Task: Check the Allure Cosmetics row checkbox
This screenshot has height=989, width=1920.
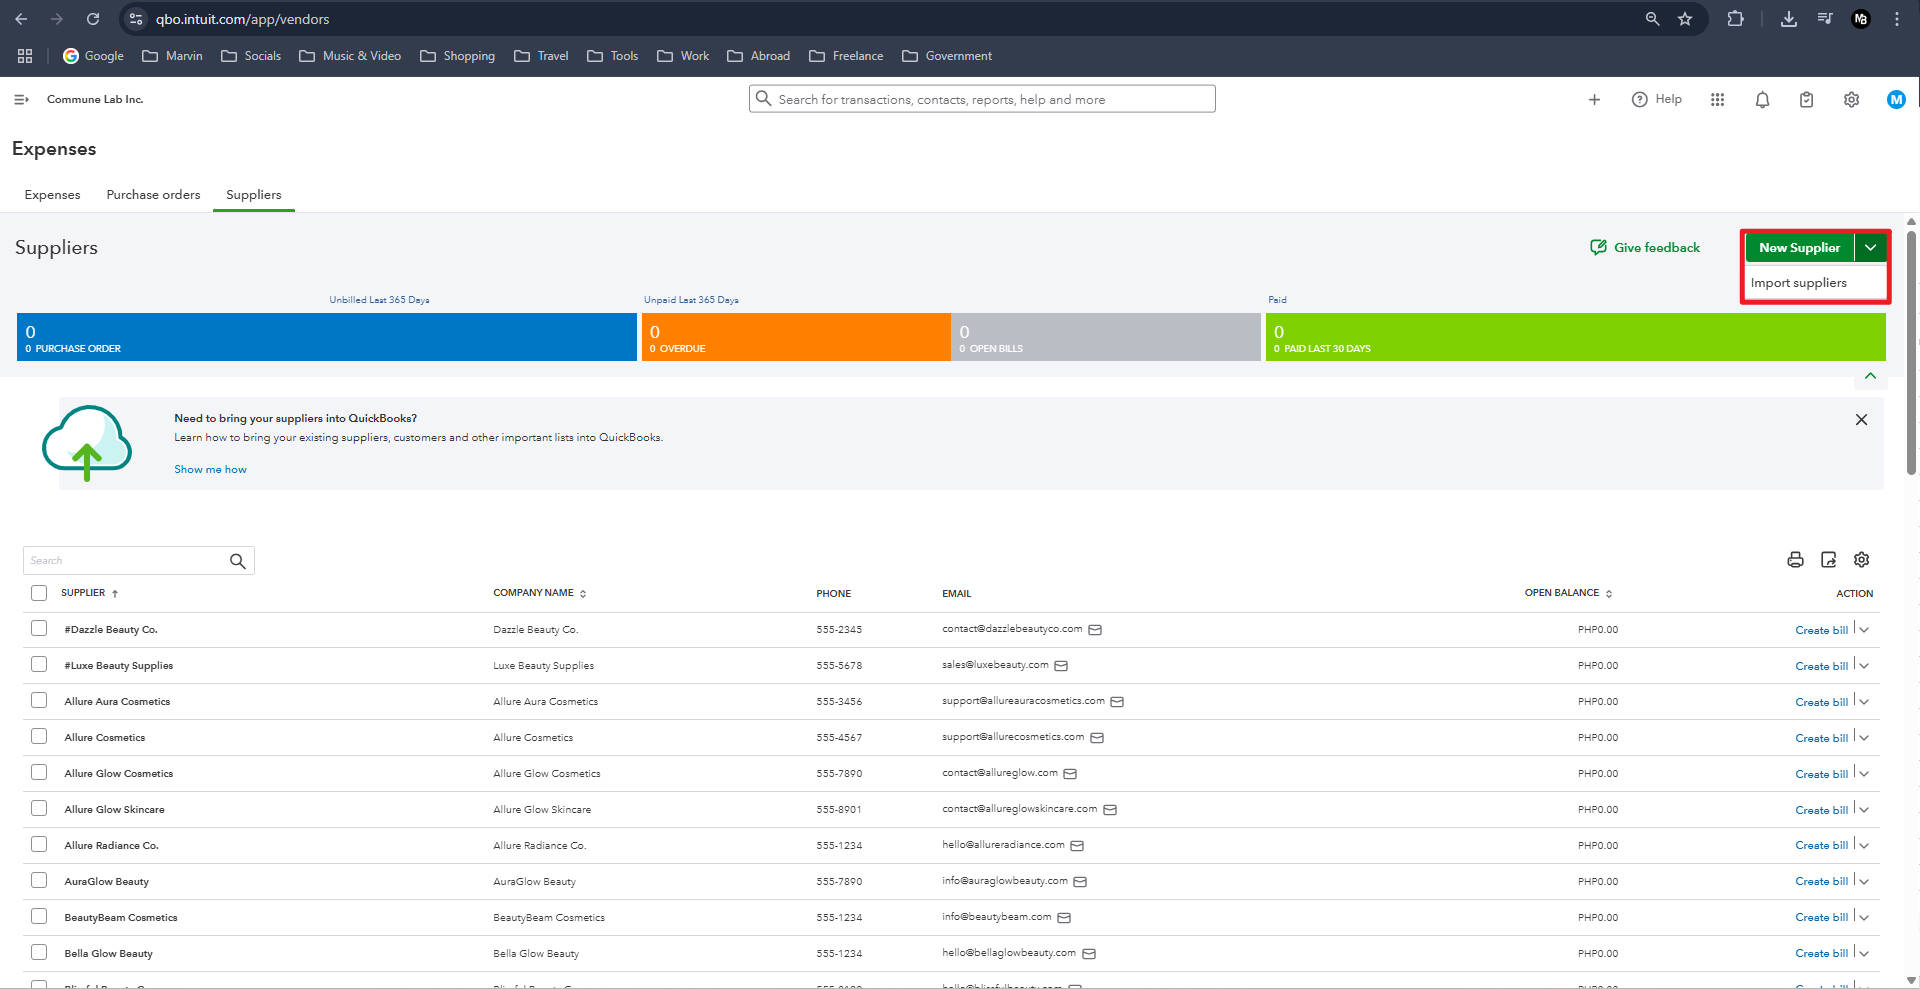Action: click(x=39, y=736)
